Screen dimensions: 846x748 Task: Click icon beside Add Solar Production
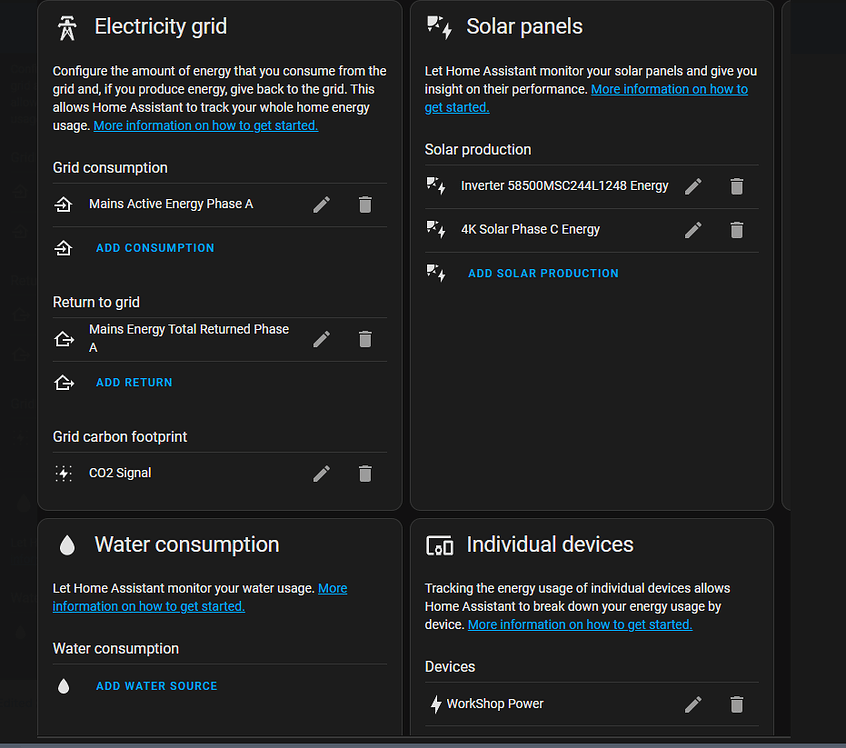point(436,273)
